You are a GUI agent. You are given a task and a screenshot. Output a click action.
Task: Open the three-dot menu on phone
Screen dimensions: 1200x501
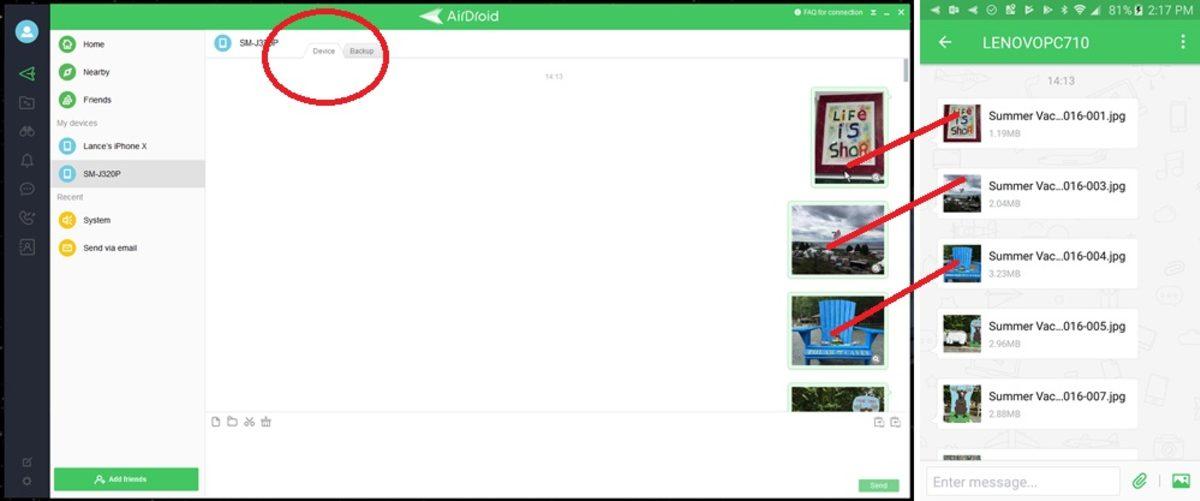(1181, 42)
